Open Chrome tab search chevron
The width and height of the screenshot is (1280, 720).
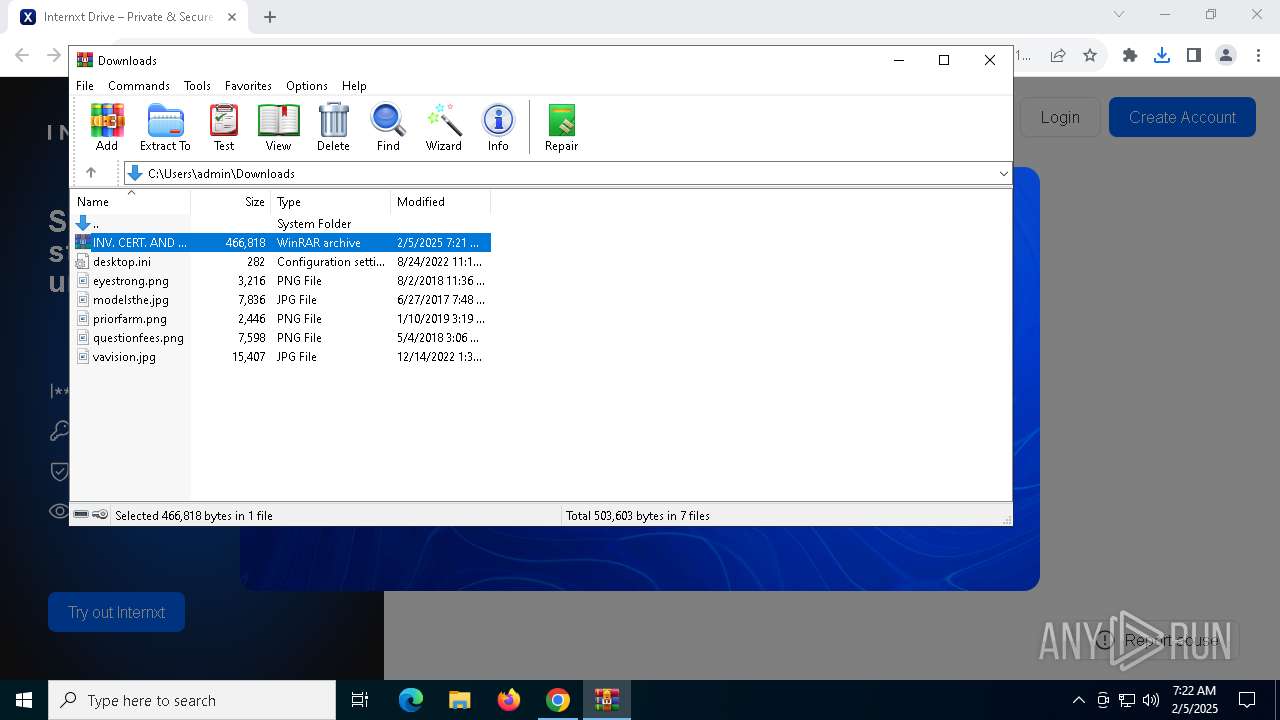pos(1119,14)
